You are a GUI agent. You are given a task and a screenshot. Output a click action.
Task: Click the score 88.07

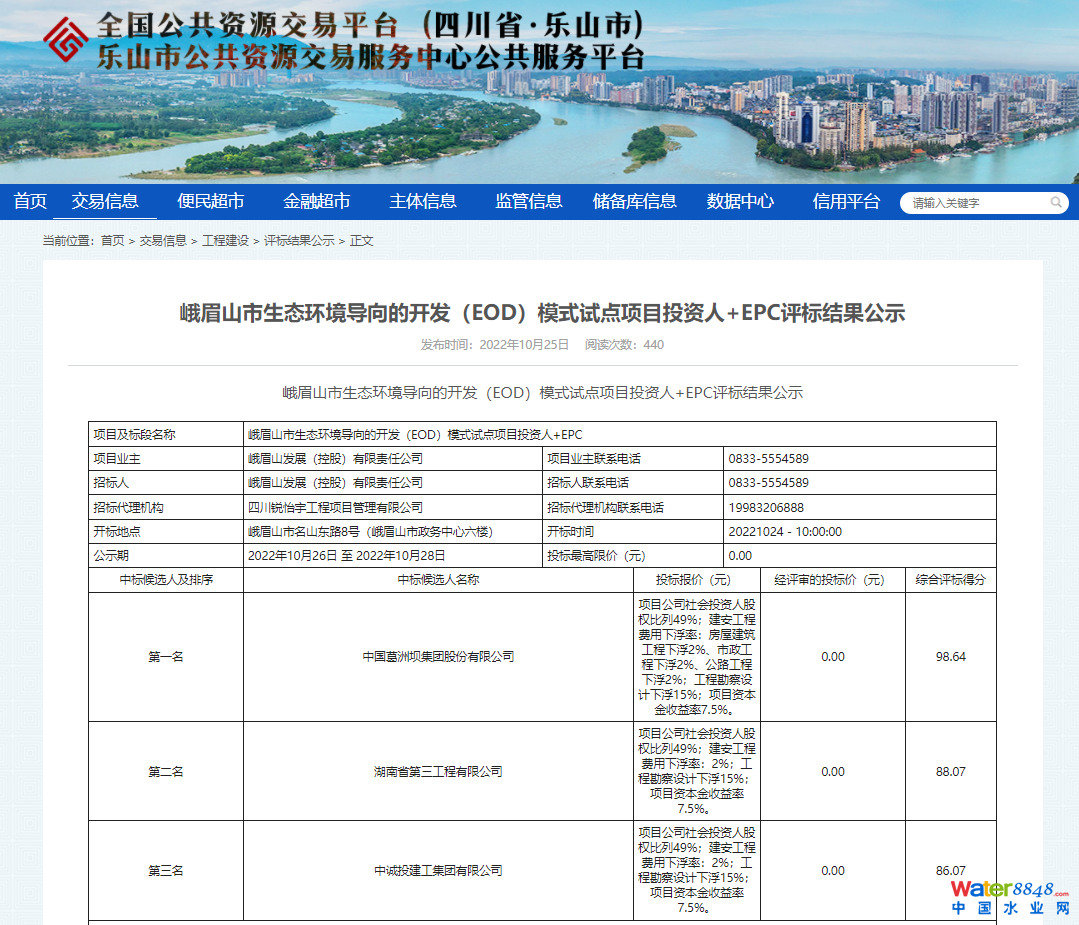pos(950,772)
